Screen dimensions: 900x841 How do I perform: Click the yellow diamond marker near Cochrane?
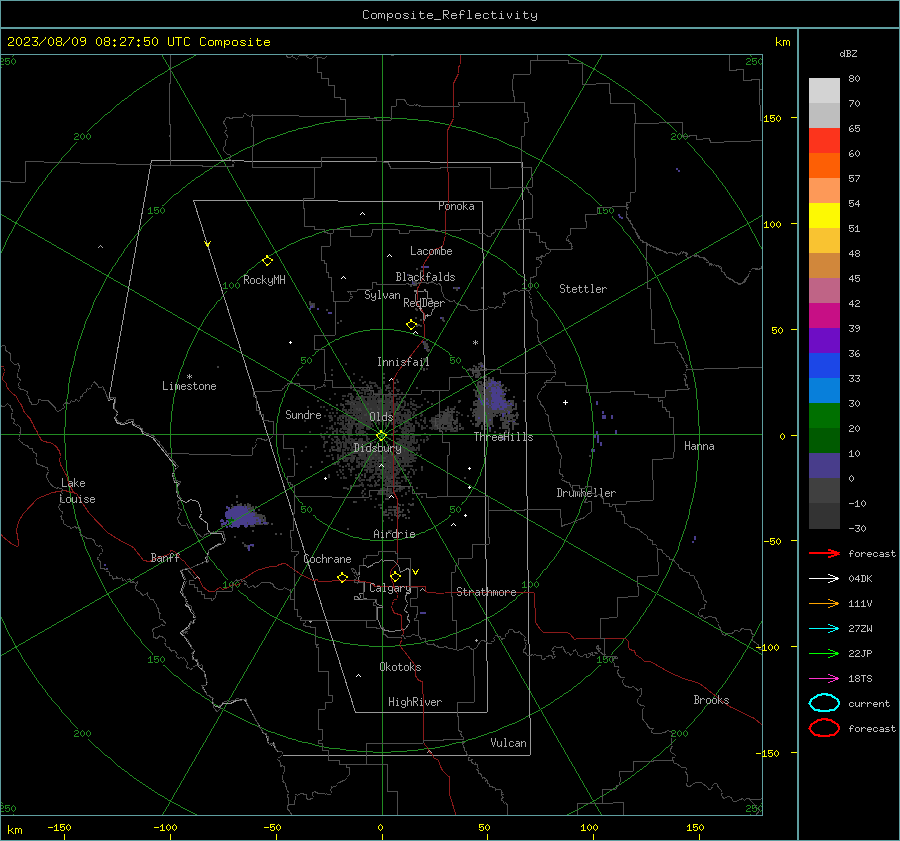342,577
